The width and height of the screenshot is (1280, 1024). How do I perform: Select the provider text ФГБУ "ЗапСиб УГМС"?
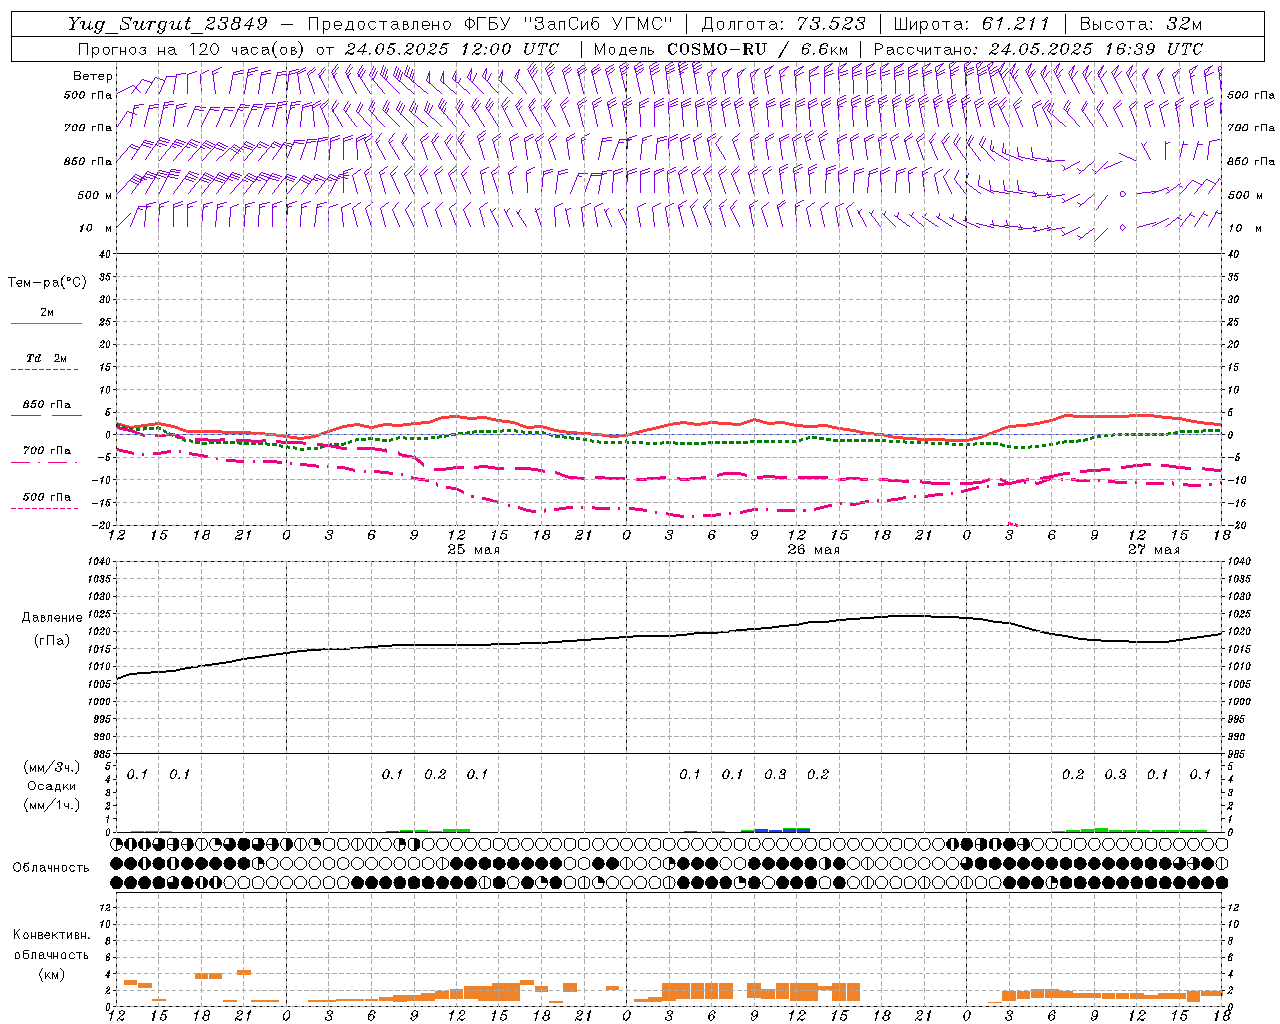pyautogui.click(x=568, y=24)
